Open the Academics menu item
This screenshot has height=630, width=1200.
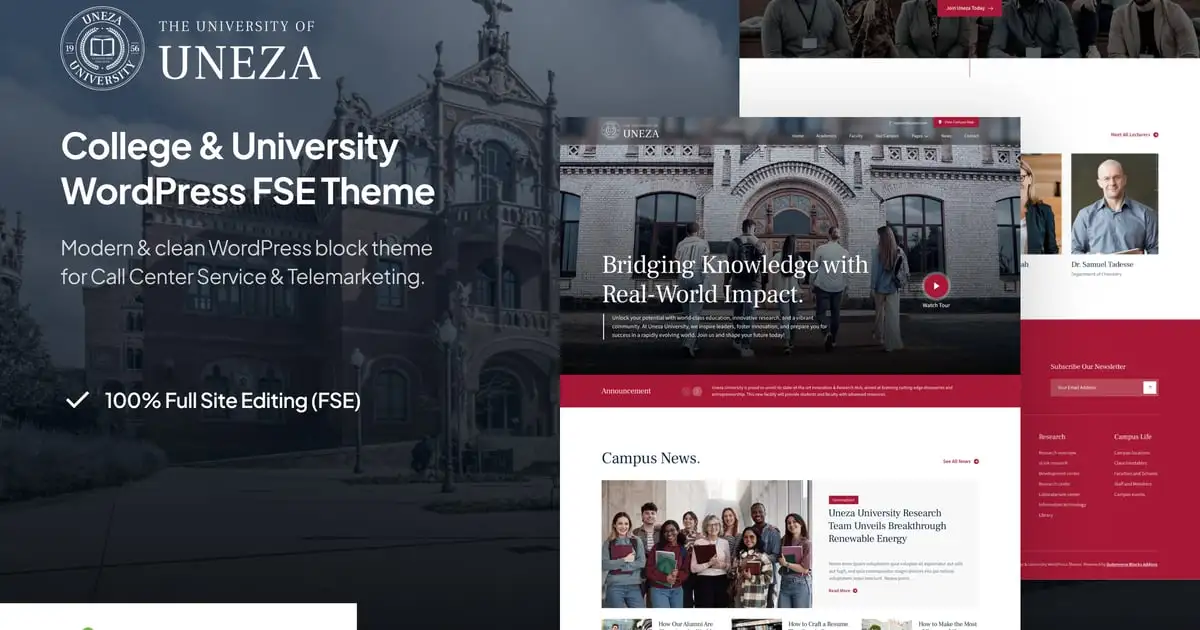coord(826,135)
